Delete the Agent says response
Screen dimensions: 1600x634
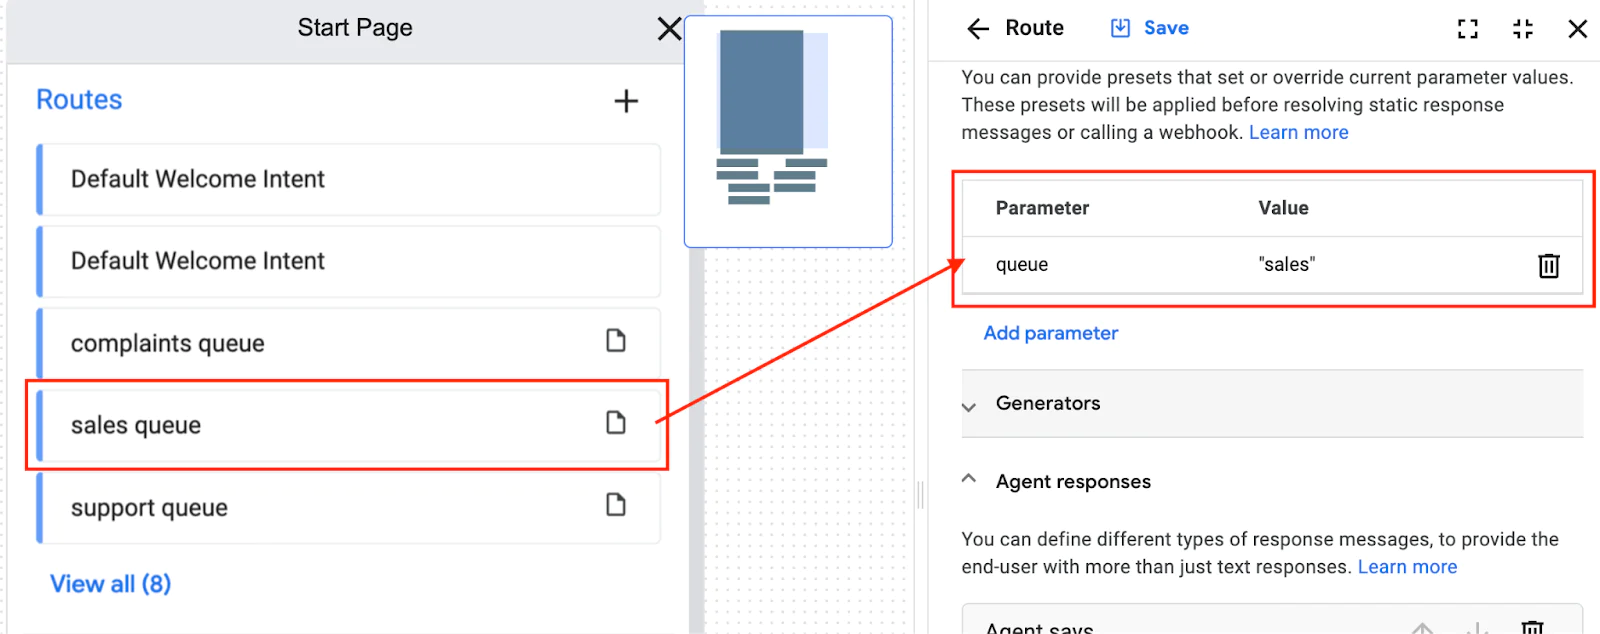coord(1532,627)
